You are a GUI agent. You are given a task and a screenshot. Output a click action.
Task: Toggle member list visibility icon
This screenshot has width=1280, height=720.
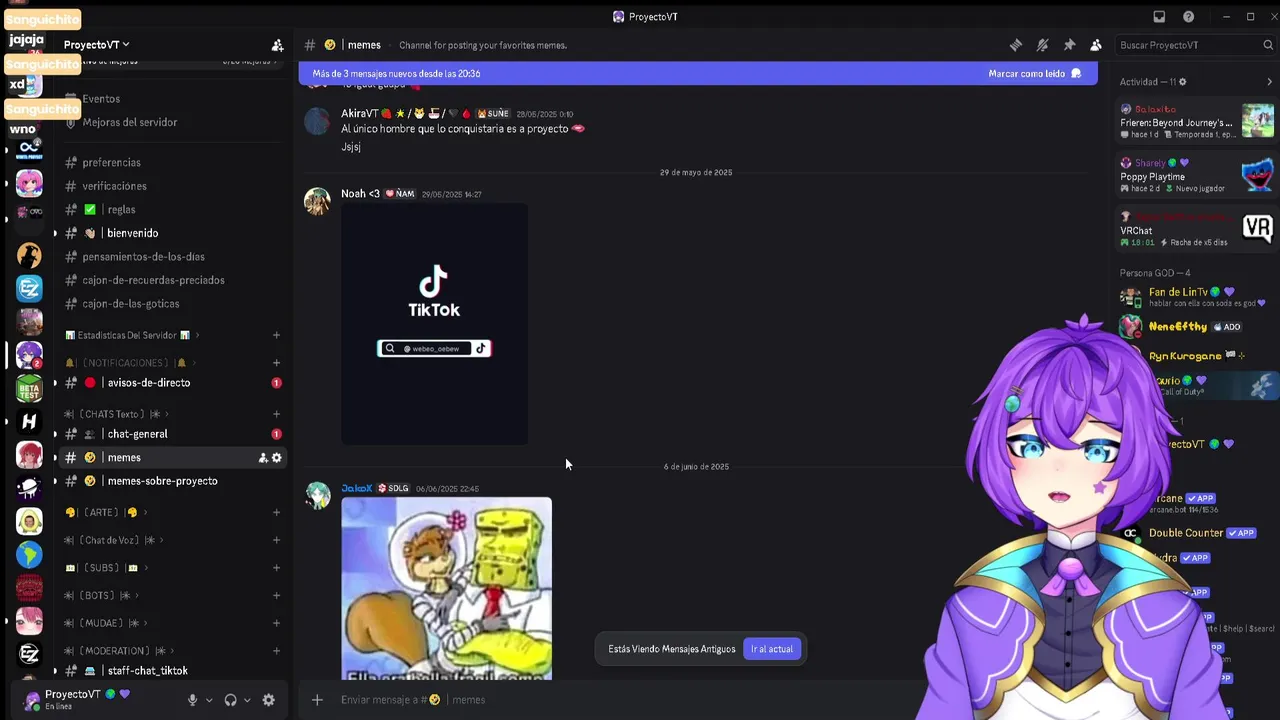tap(1096, 45)
